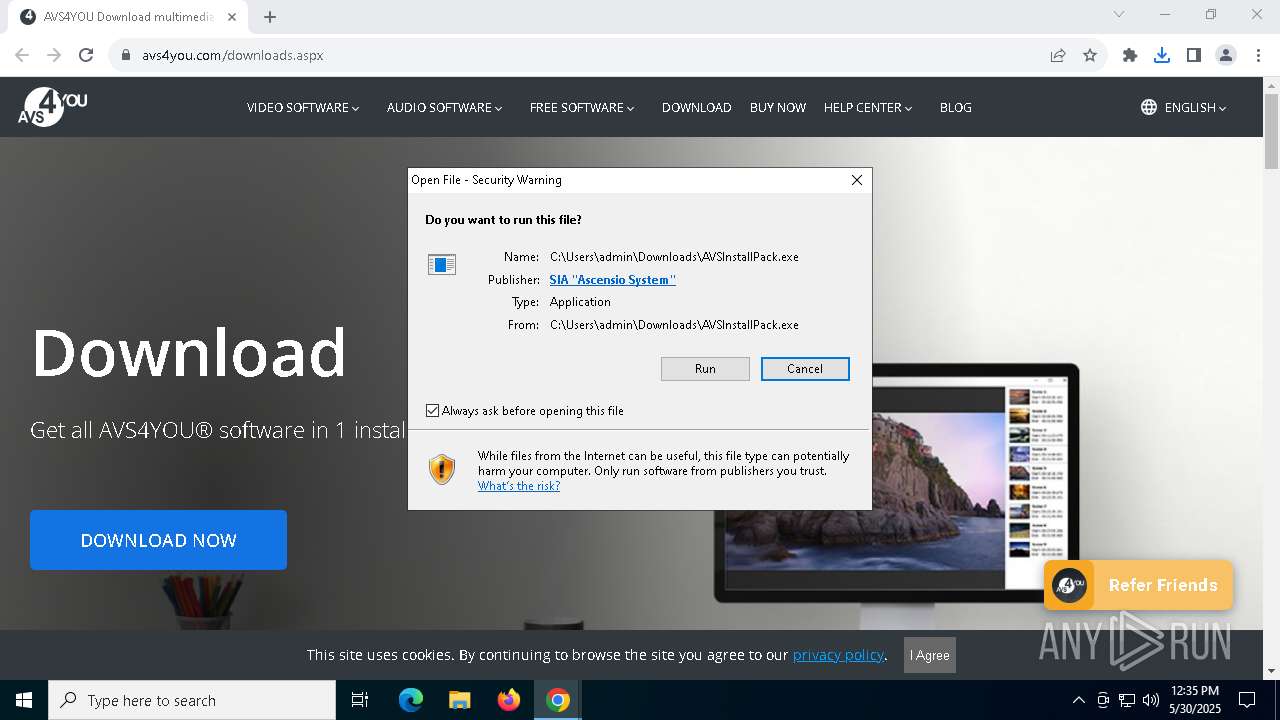The width and height of the screenshot is (1280, 720).
Task: Open SIA Ascensio System publisher link
Action: (x=612, y=280)
